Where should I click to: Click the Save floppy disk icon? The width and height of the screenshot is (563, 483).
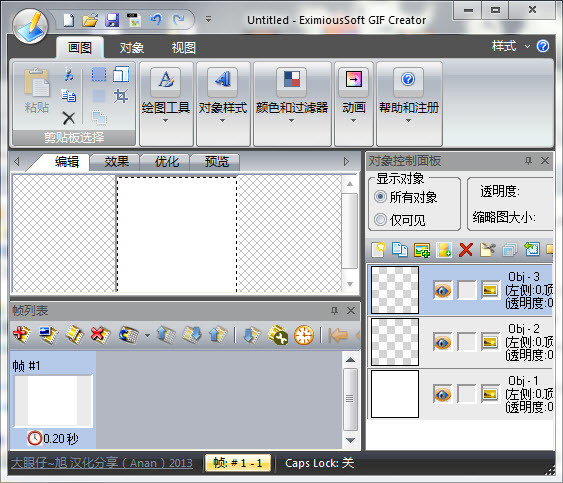(x=112, y=20)
